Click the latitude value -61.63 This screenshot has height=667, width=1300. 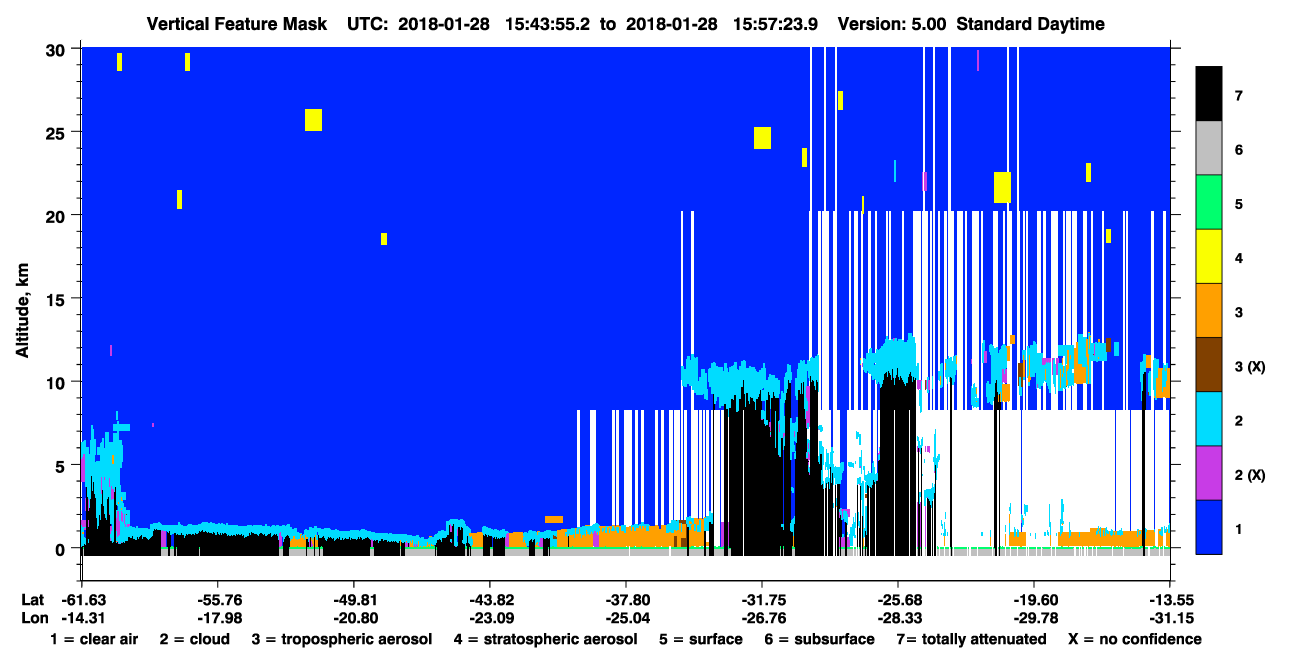coord(82,600)
